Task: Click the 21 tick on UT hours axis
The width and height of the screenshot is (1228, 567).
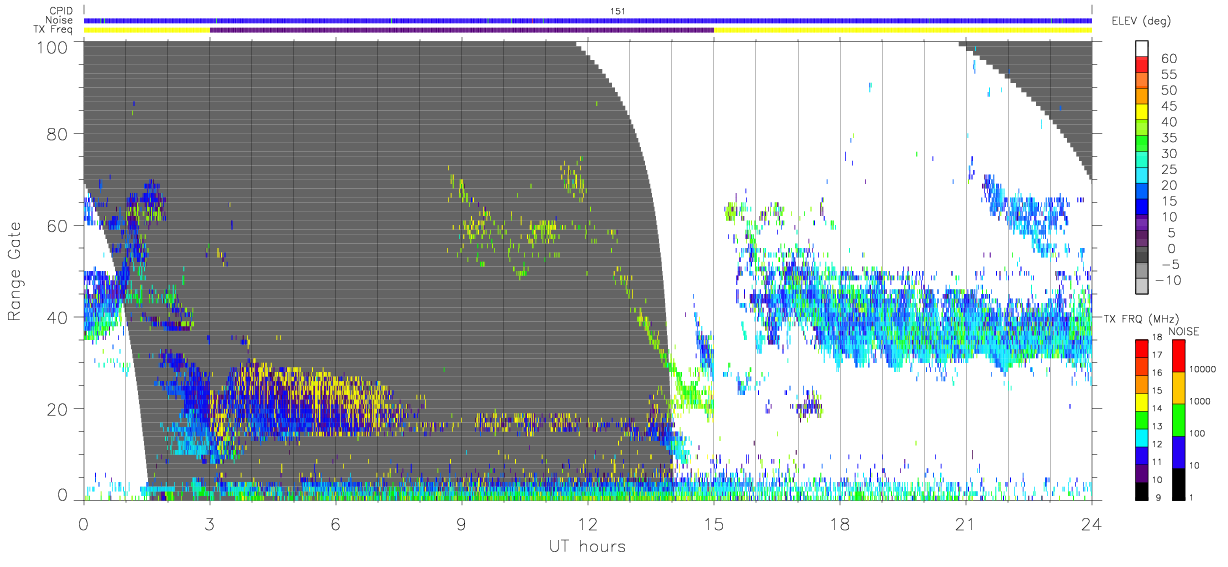Action: coord(966,523)
